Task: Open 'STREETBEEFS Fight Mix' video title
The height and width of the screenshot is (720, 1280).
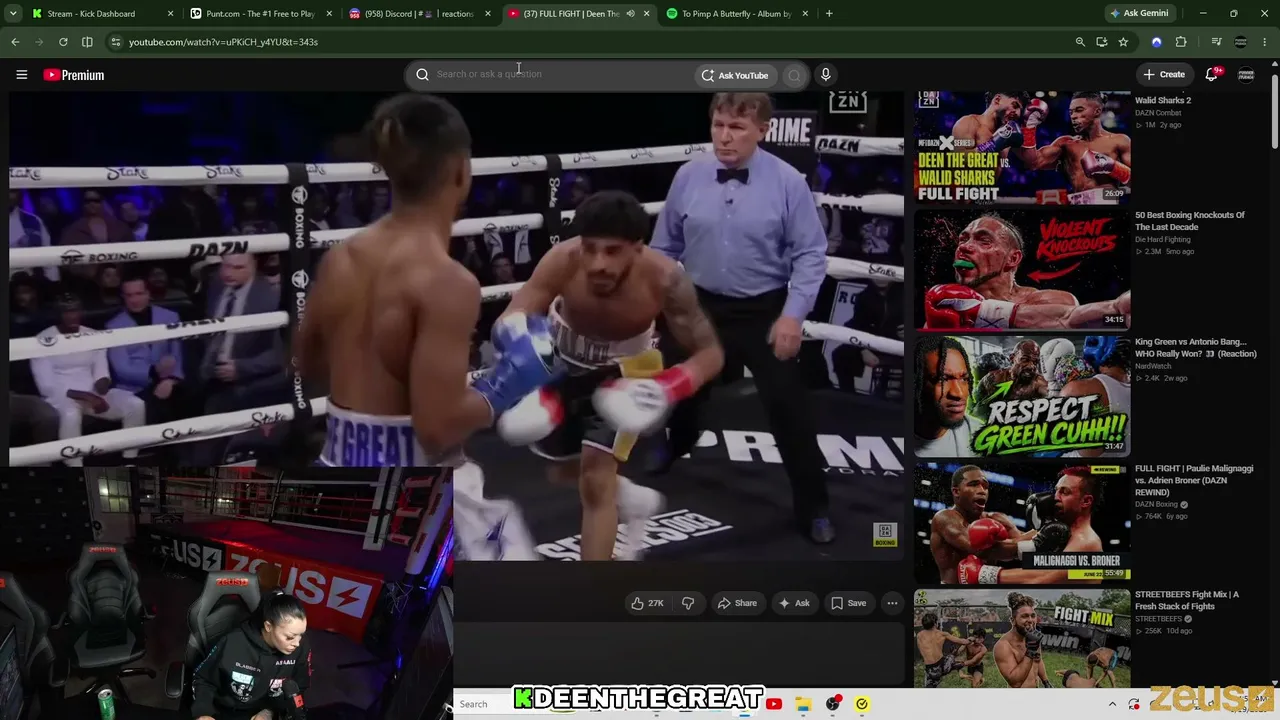Action: coord(1187,600)
